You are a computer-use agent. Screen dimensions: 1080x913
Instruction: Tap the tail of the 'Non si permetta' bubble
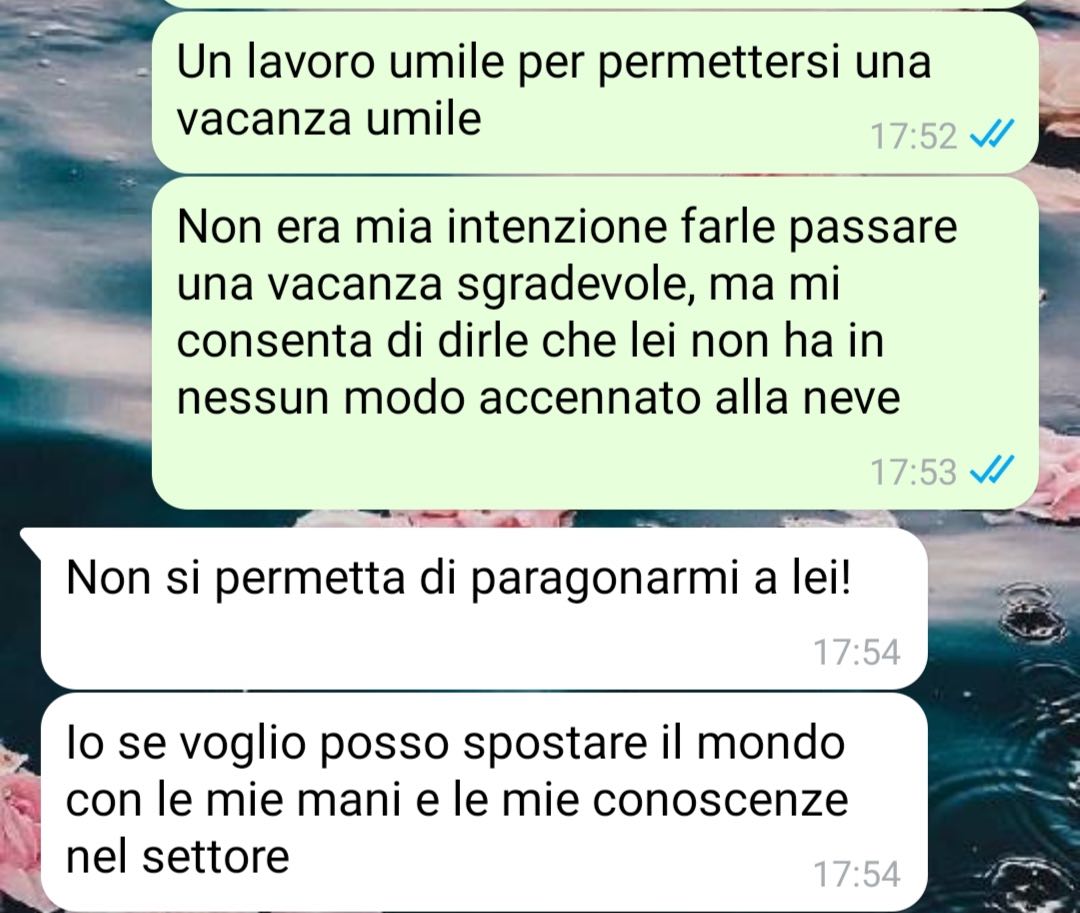(x=32, y=541)
